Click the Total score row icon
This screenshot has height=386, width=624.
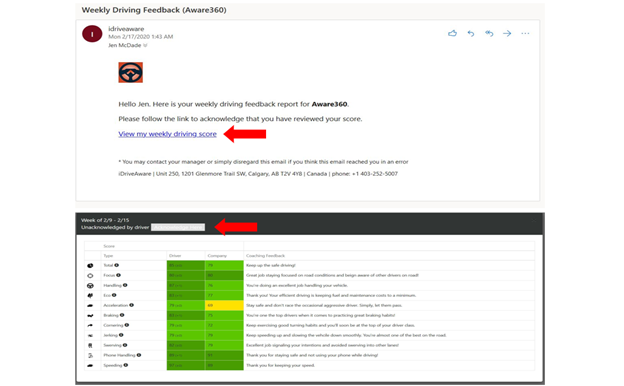pyautogui.click(x=90, y=265)
